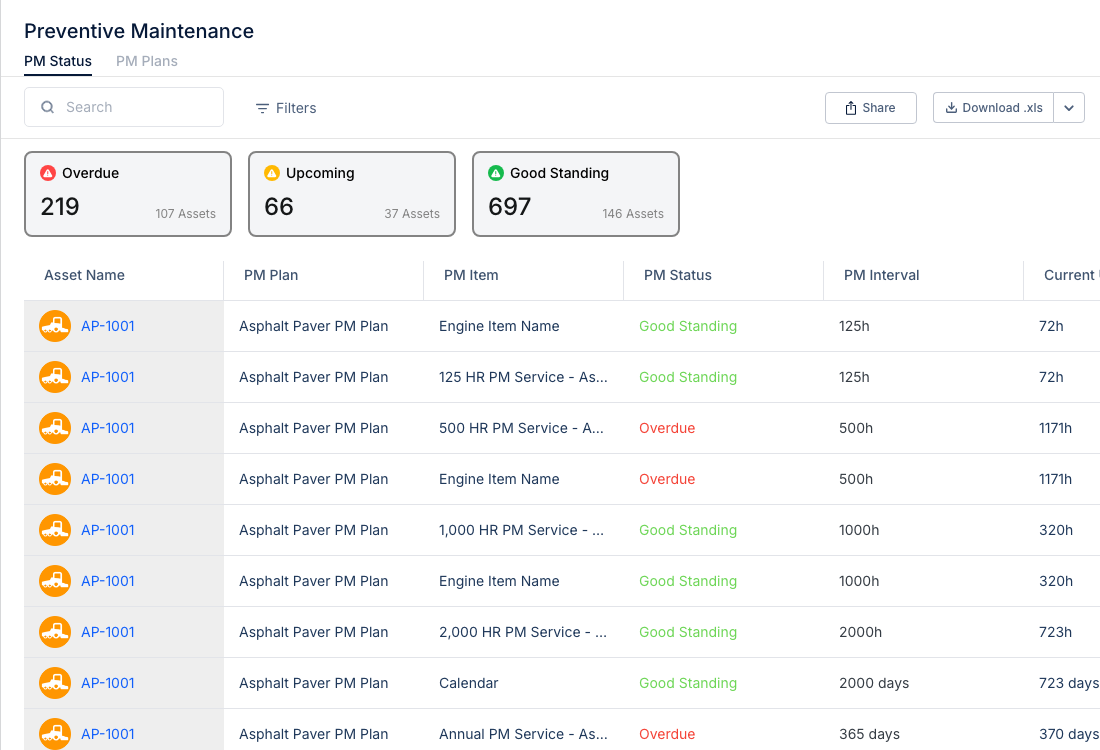Click paver icon in 500 HR PM Service row
This screenshot has height=750, width=1100.
pyautogui.click(x=55, y=428)
